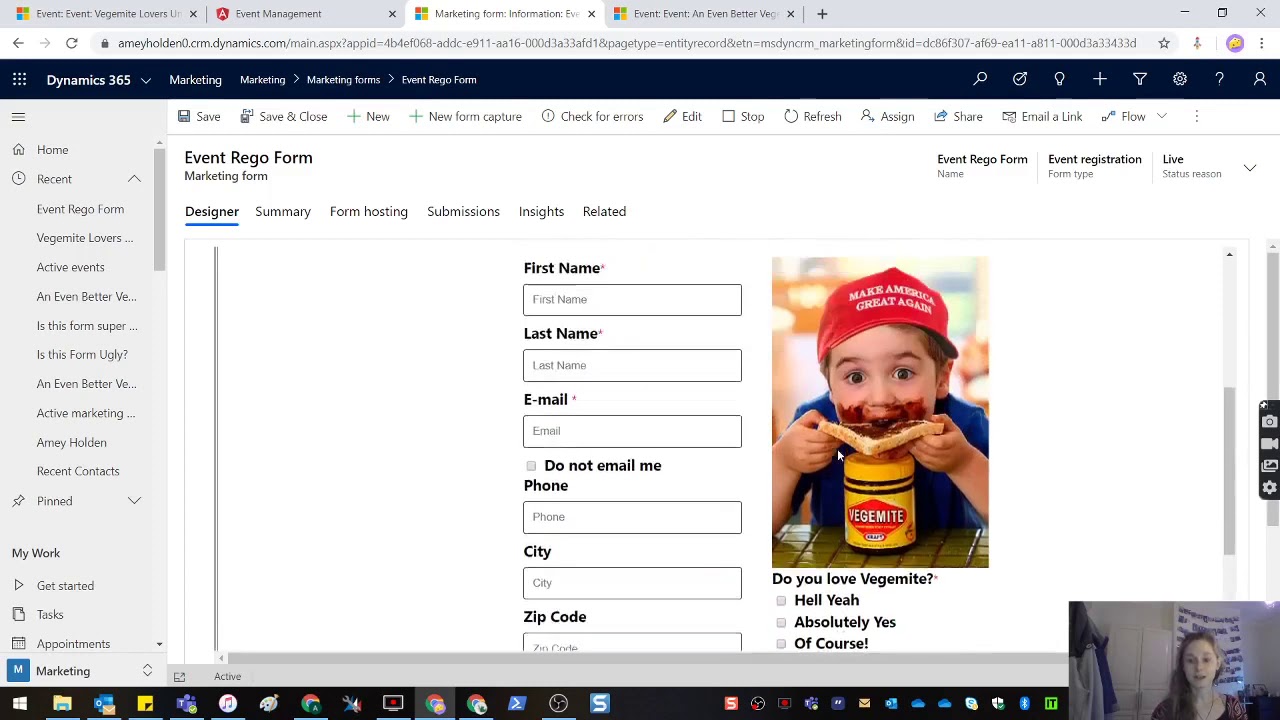
Task: Click the quick create plus icon
Action: (1099, 79)
